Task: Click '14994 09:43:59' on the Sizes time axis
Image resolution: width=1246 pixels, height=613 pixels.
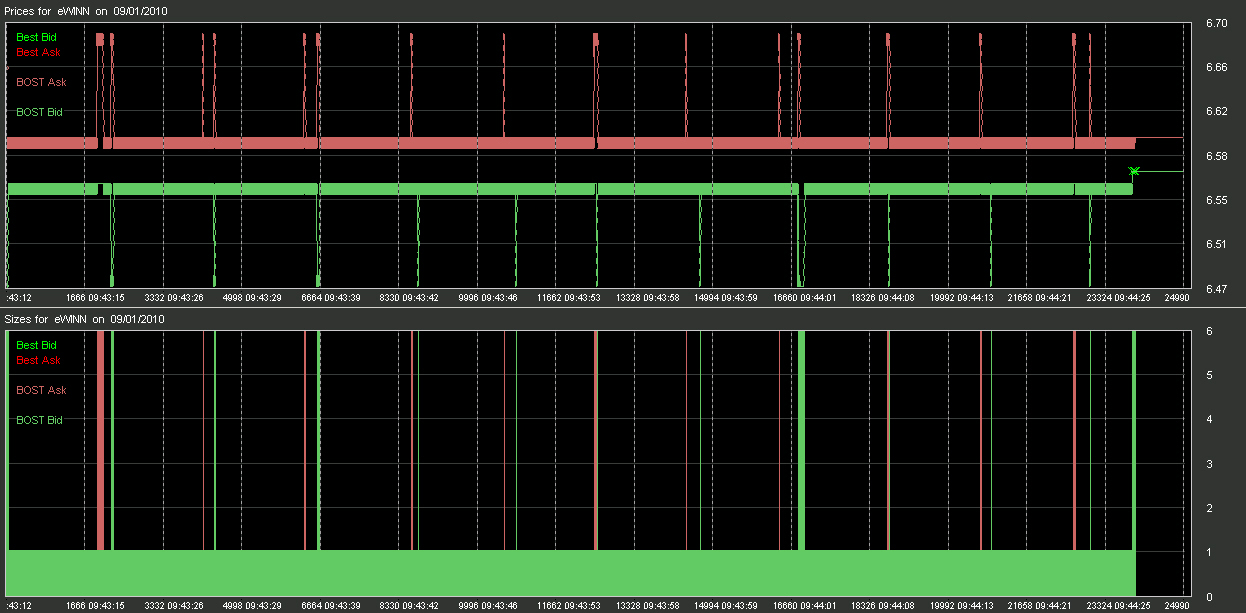Action: coord(726,606)
